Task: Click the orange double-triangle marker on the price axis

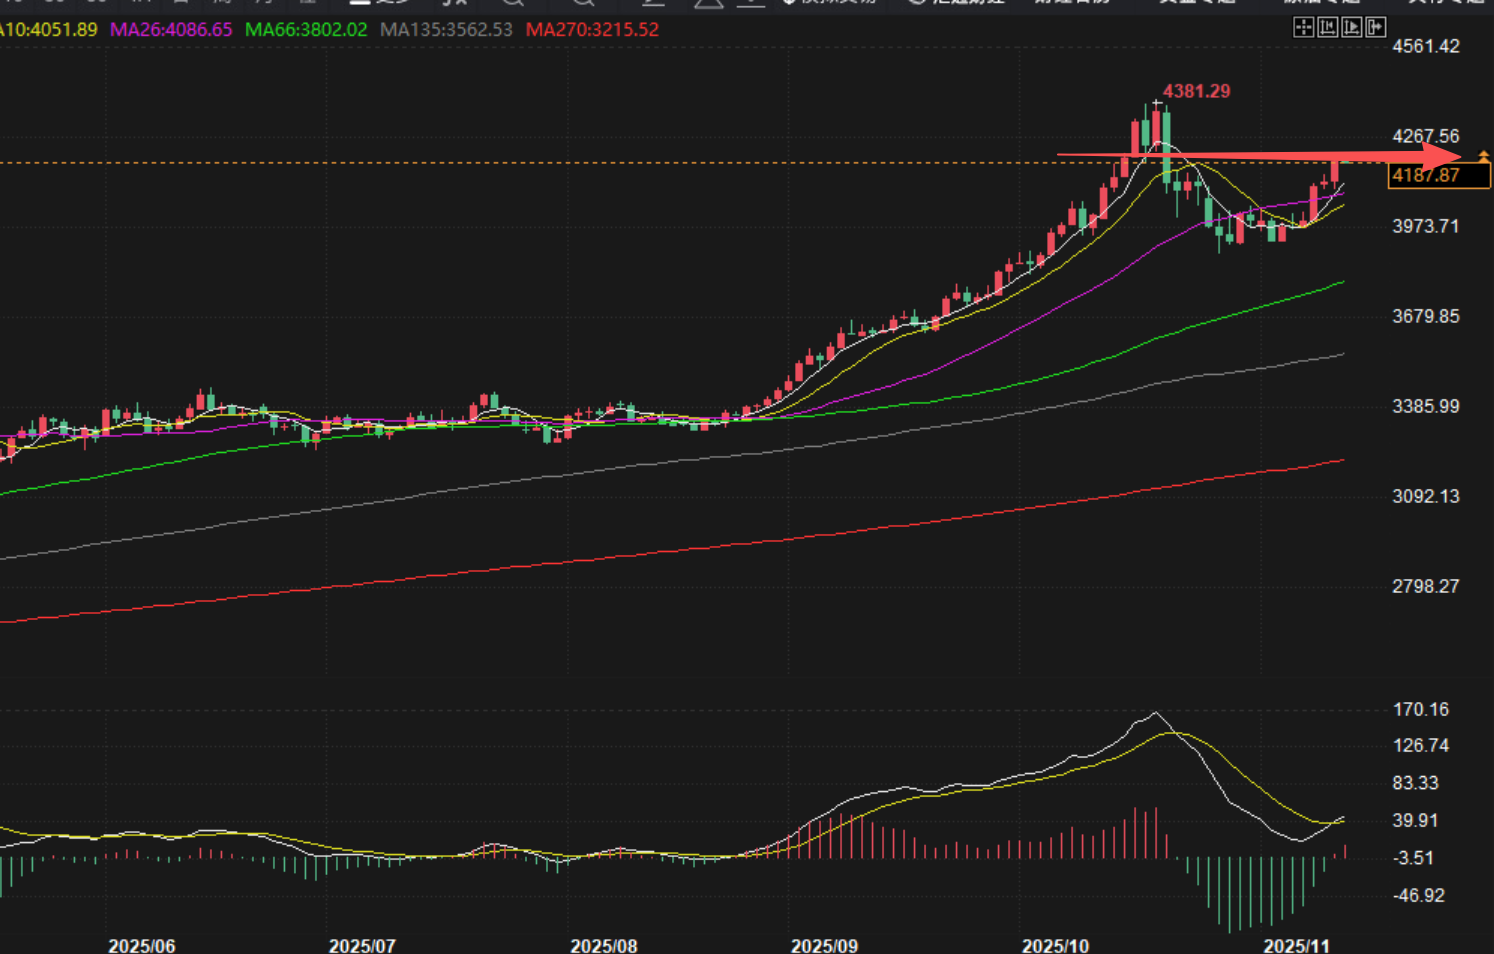Action: [x=1483, y=157]
